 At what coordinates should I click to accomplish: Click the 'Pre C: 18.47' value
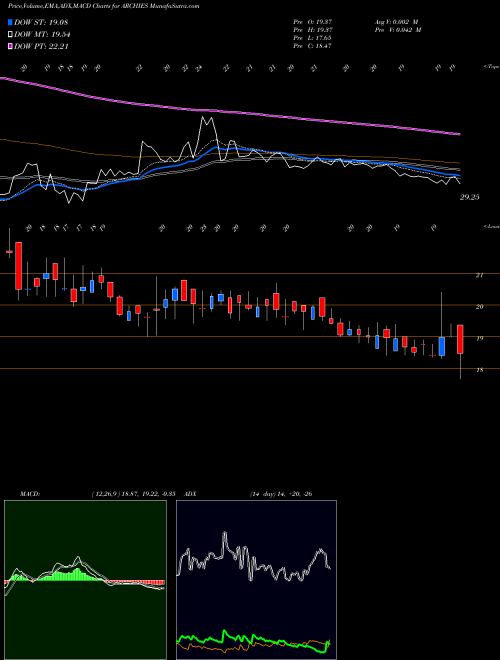(313, 46)
